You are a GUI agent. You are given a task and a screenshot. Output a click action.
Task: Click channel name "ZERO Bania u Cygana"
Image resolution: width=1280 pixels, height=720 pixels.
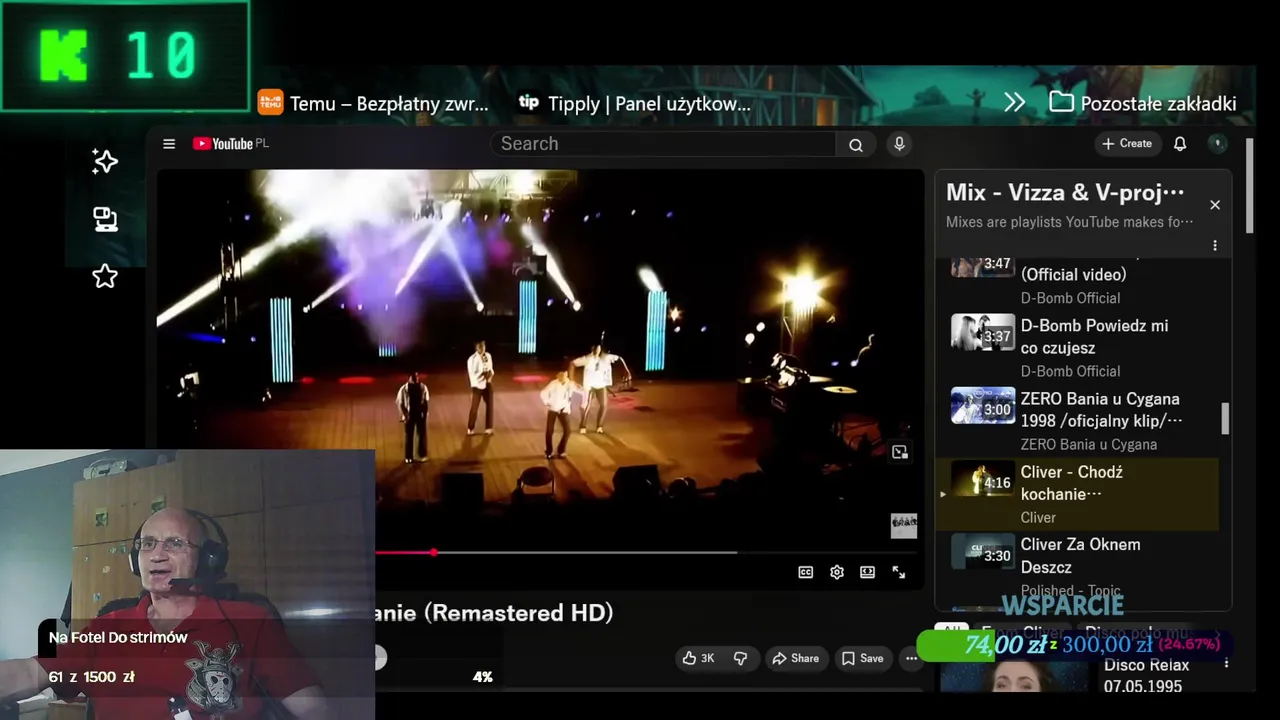pos(1089,444)
